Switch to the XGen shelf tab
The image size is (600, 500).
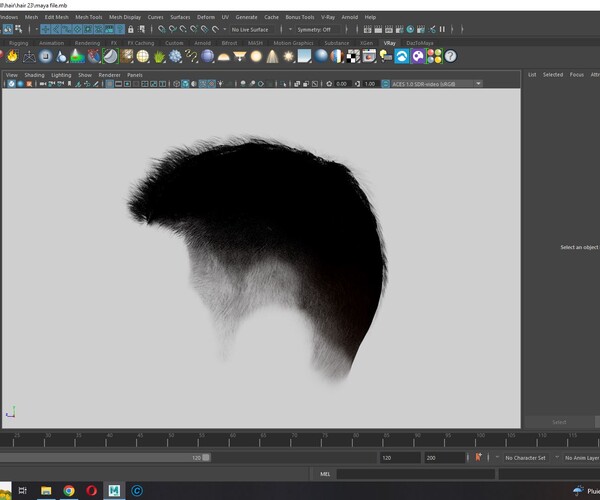coord(366,43)
